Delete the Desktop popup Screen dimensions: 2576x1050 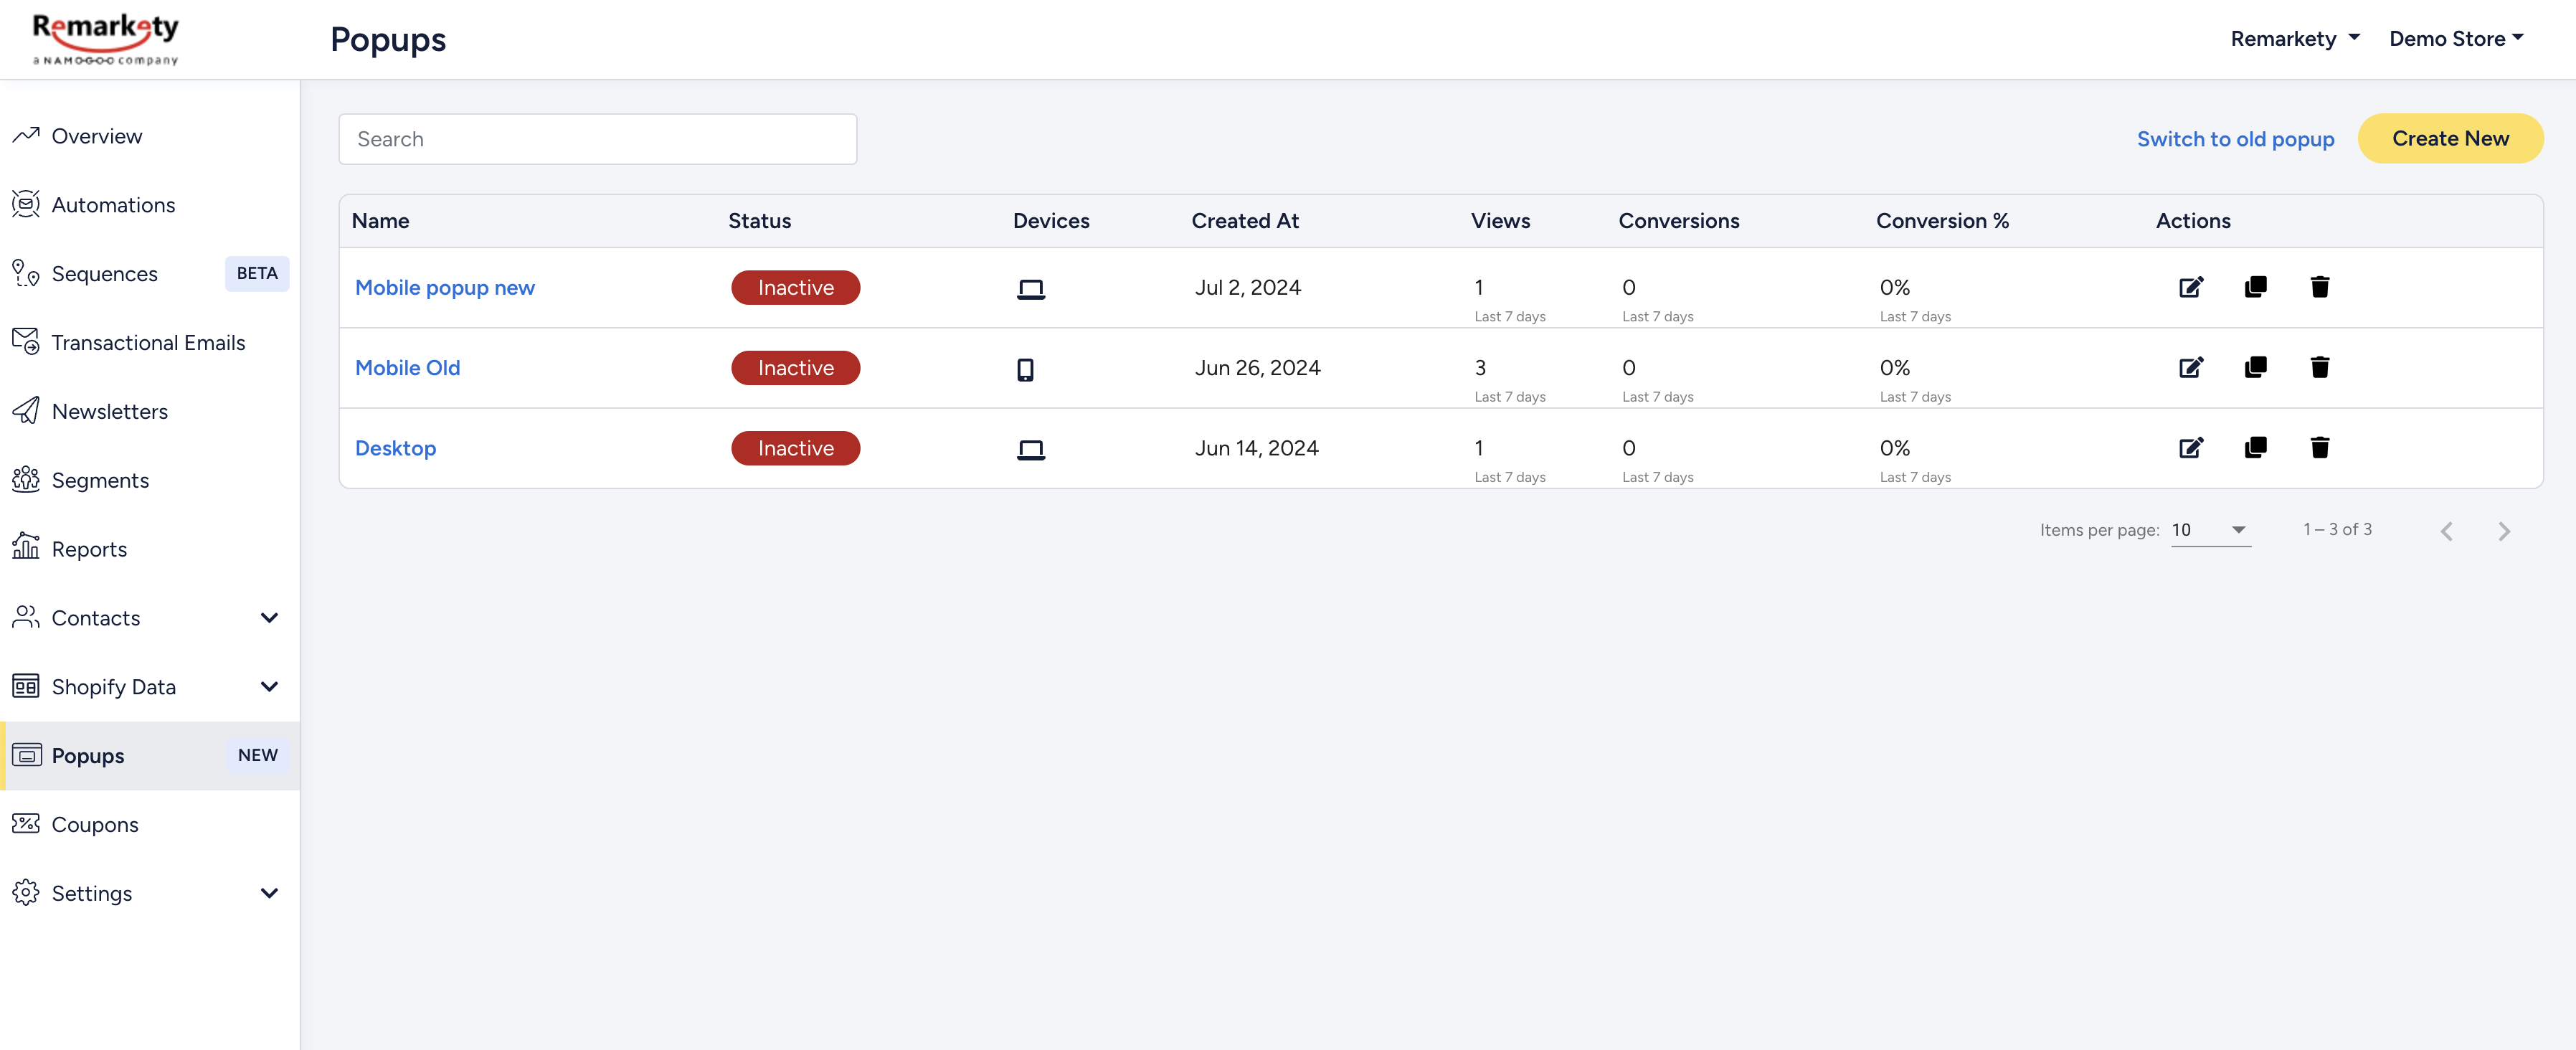point(2320,447)
